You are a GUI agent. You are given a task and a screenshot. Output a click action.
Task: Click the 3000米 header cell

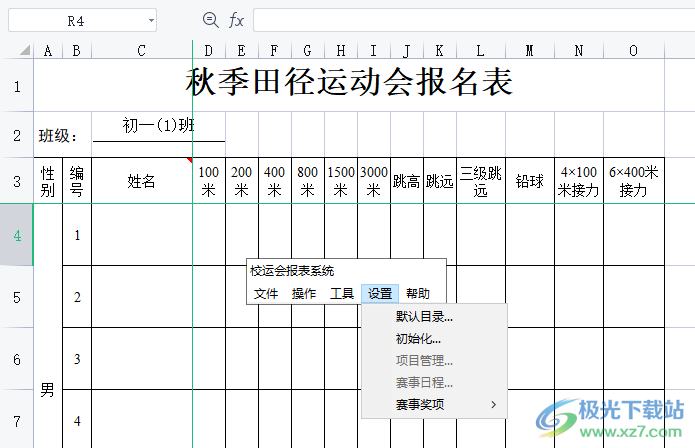click(374, 181)
